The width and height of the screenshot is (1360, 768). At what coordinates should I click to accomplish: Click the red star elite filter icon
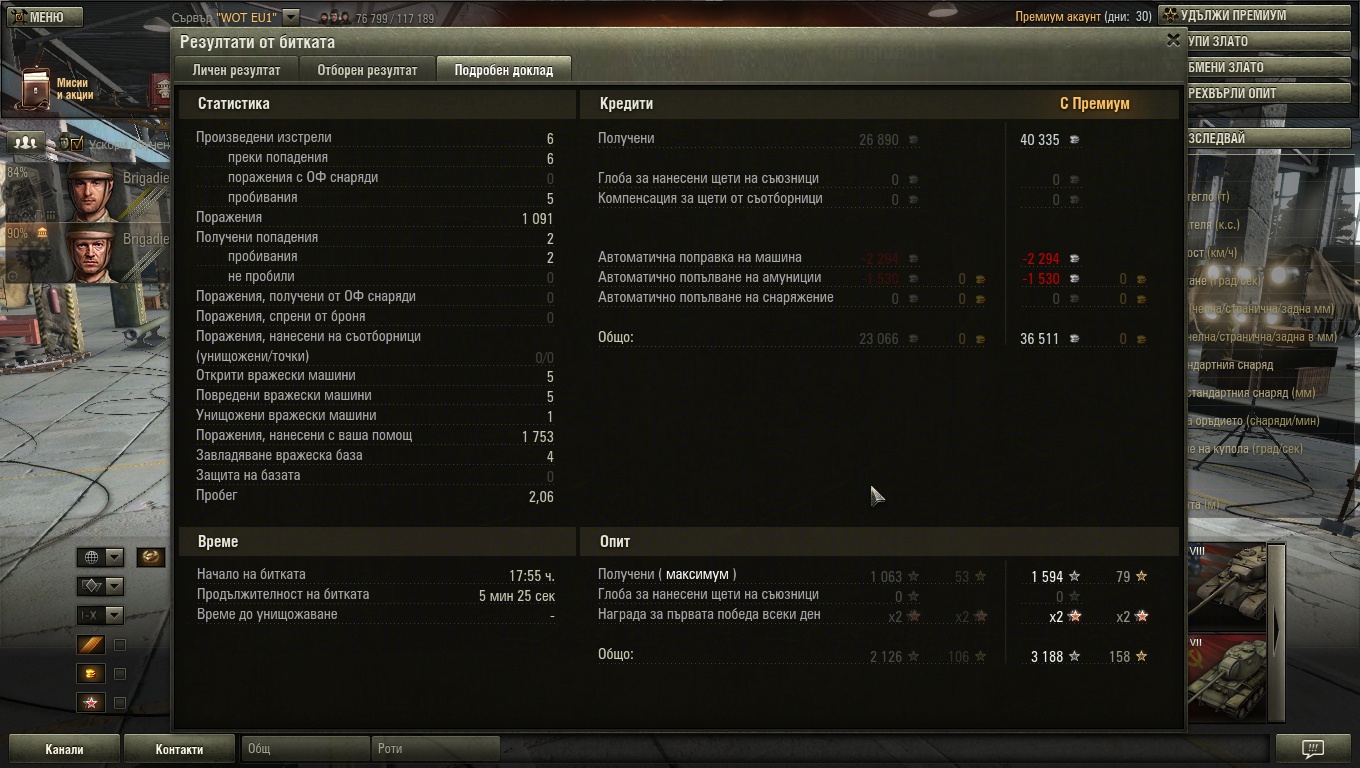click(x=91, y=703)
